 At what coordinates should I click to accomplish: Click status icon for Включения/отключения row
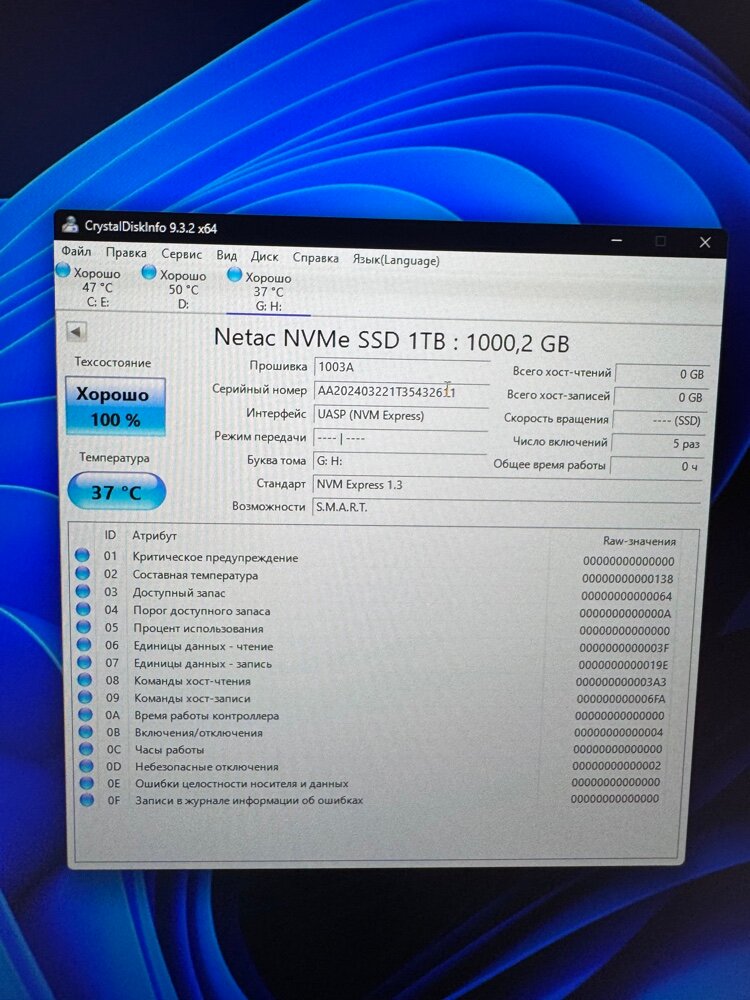(85, 732)
